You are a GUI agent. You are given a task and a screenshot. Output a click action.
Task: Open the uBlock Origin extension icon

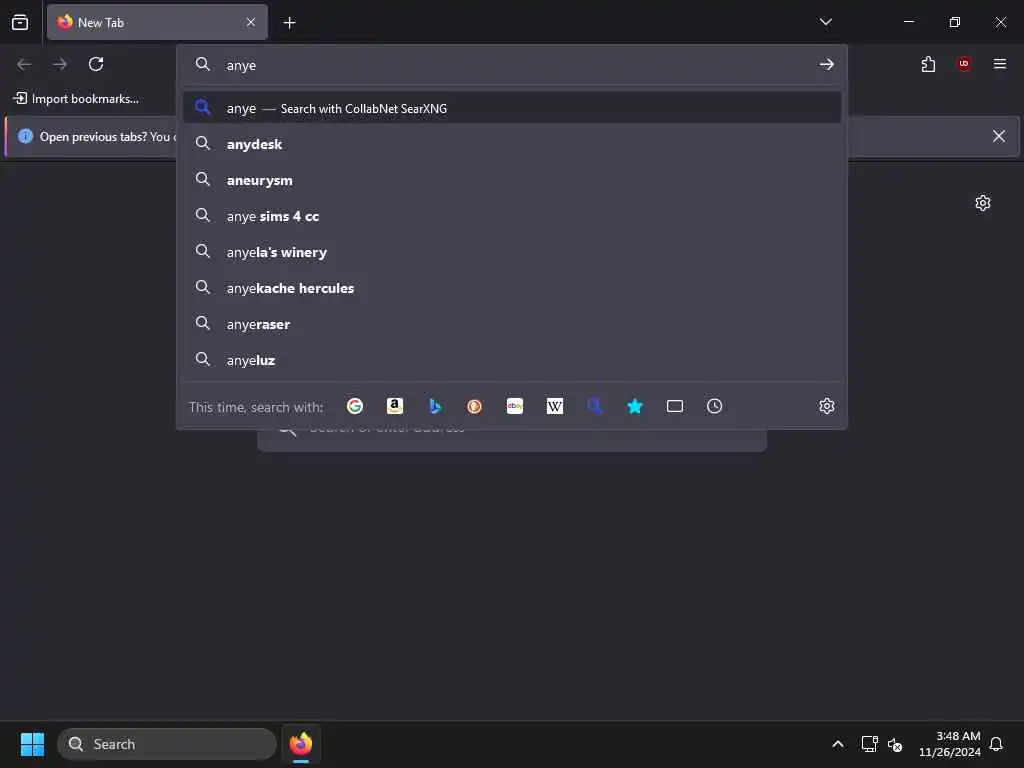tap(964, 64)
